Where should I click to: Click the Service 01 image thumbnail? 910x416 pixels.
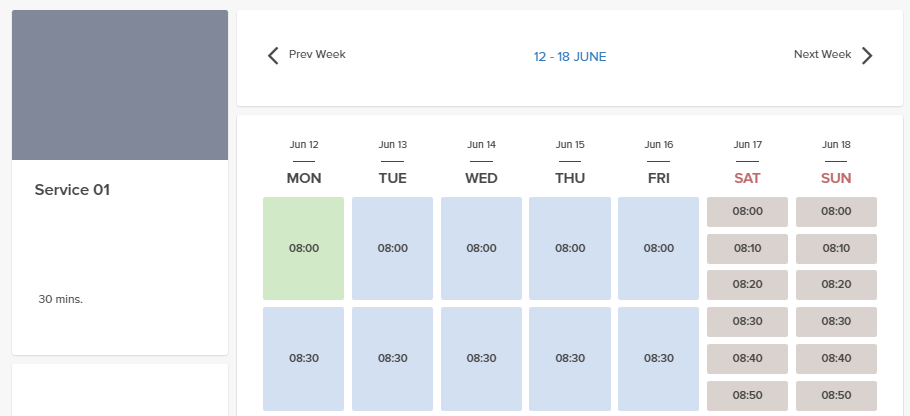120,85
